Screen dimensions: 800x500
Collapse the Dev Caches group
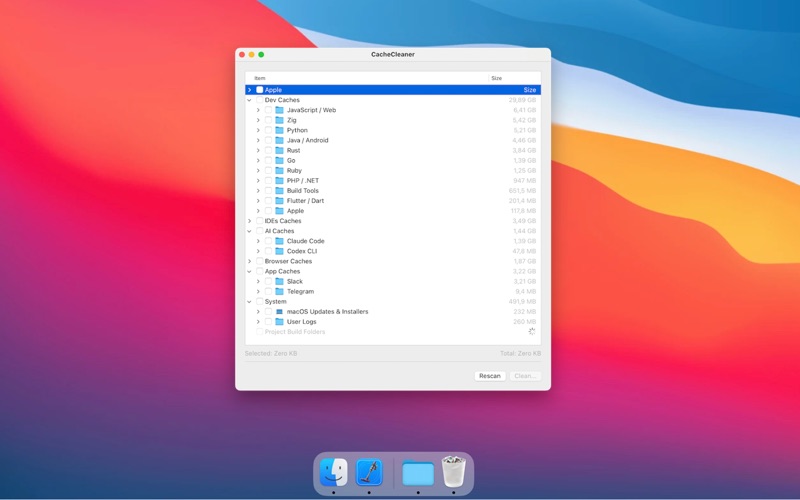[249, 100]
